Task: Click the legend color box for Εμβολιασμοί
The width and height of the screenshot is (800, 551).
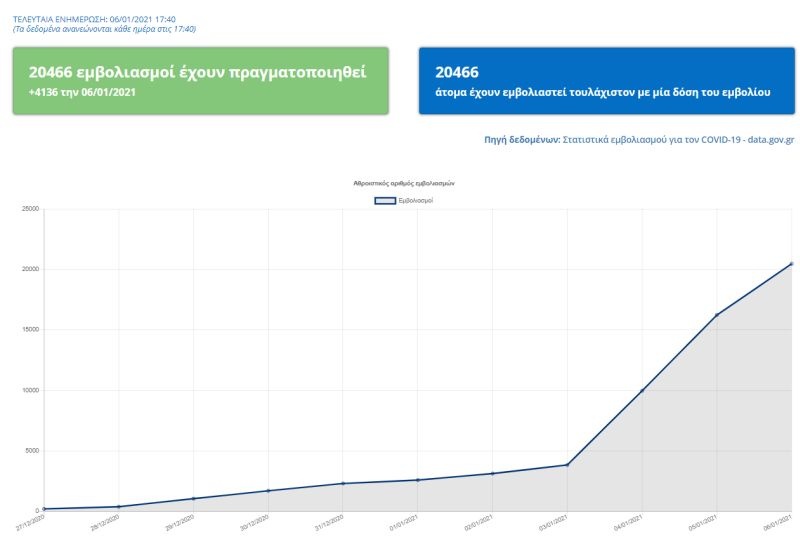Action: tap(385, 201)
